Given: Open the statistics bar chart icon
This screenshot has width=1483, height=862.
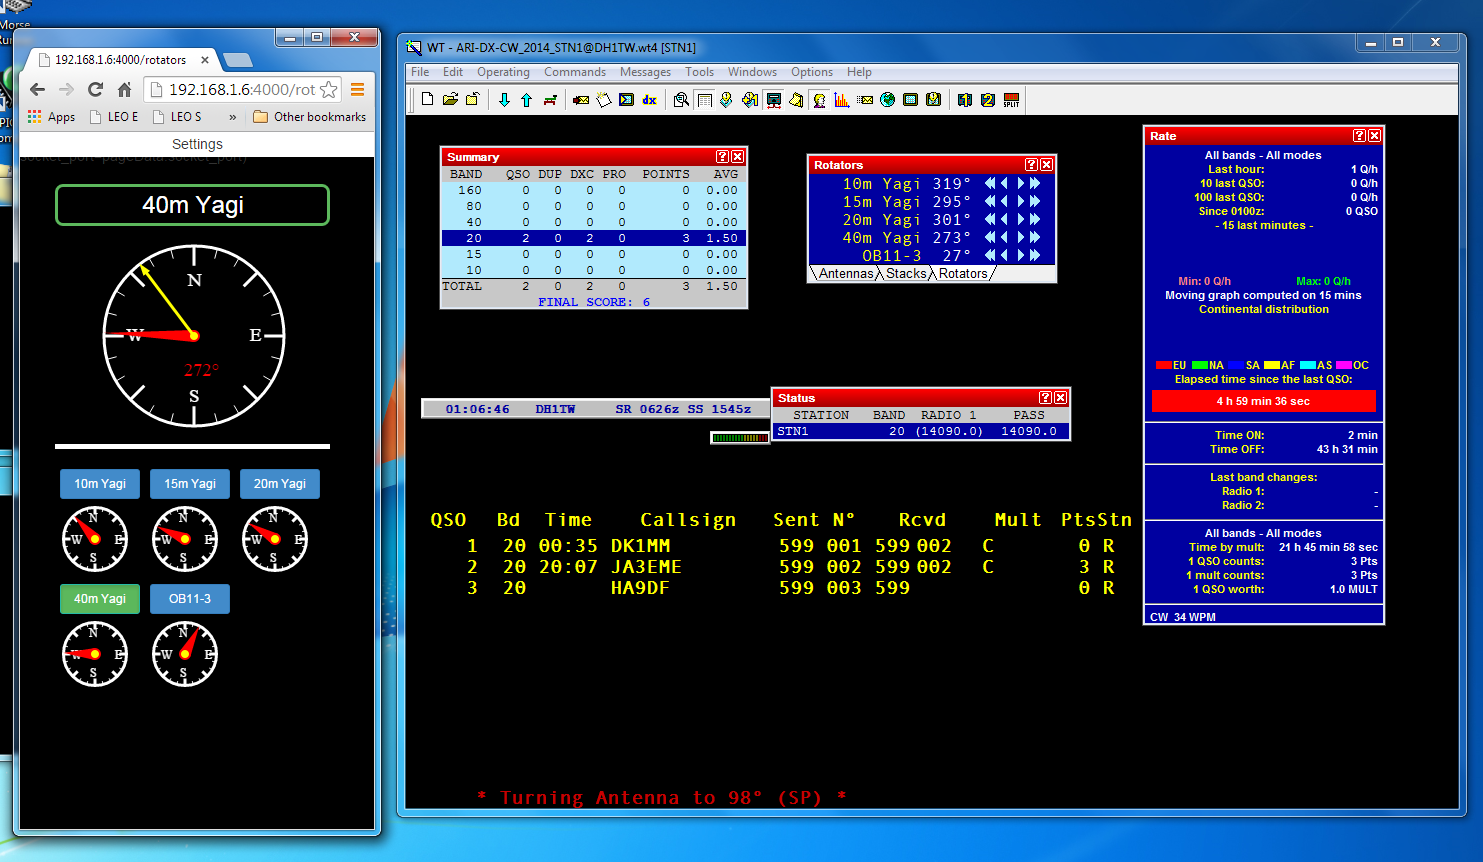Looking at the screenshot, I should coord(842,100).
